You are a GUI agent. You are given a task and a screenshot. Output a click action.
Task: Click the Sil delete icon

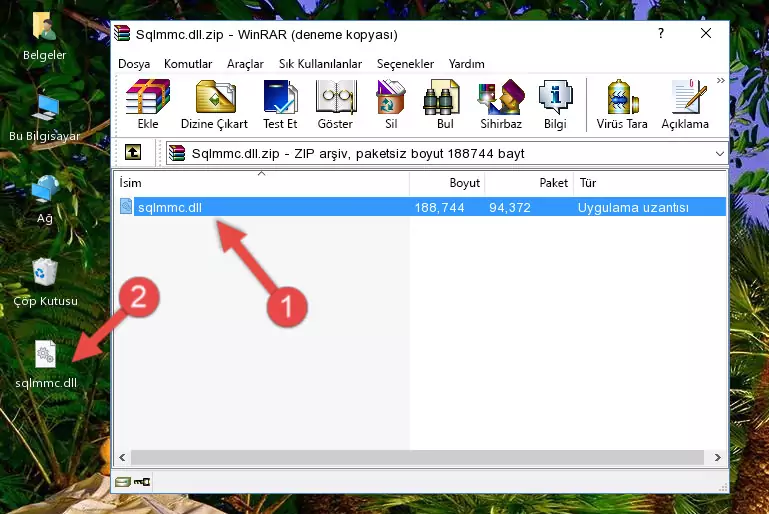click(391, 104)
